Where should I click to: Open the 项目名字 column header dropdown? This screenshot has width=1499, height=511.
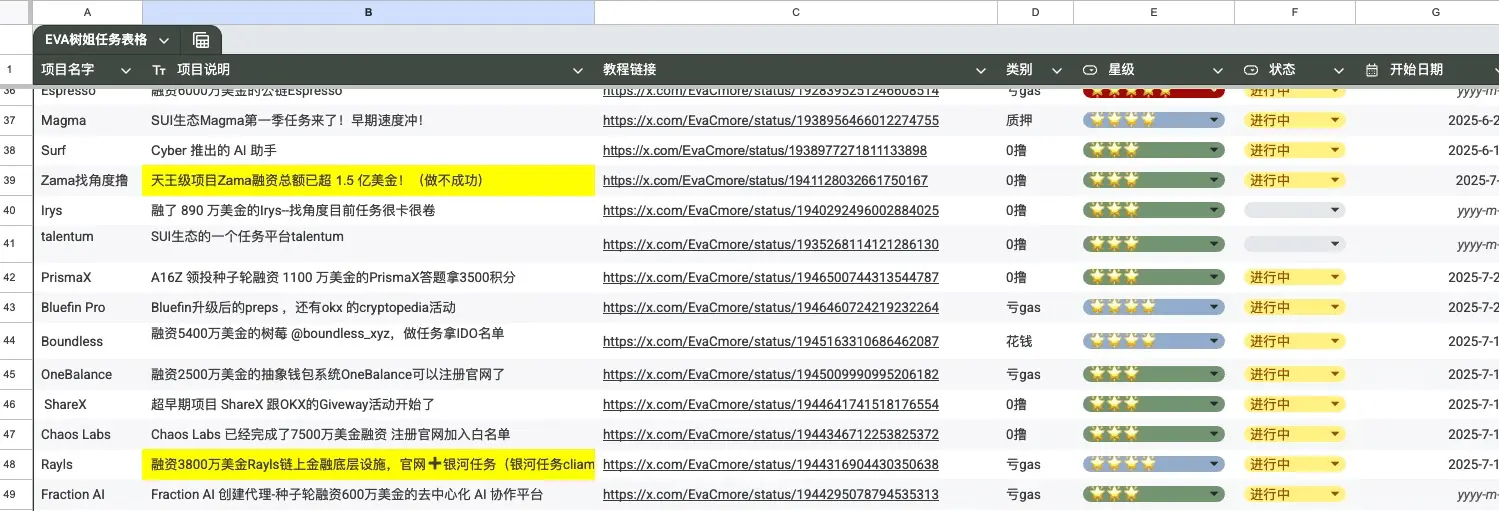click(125, 70)
